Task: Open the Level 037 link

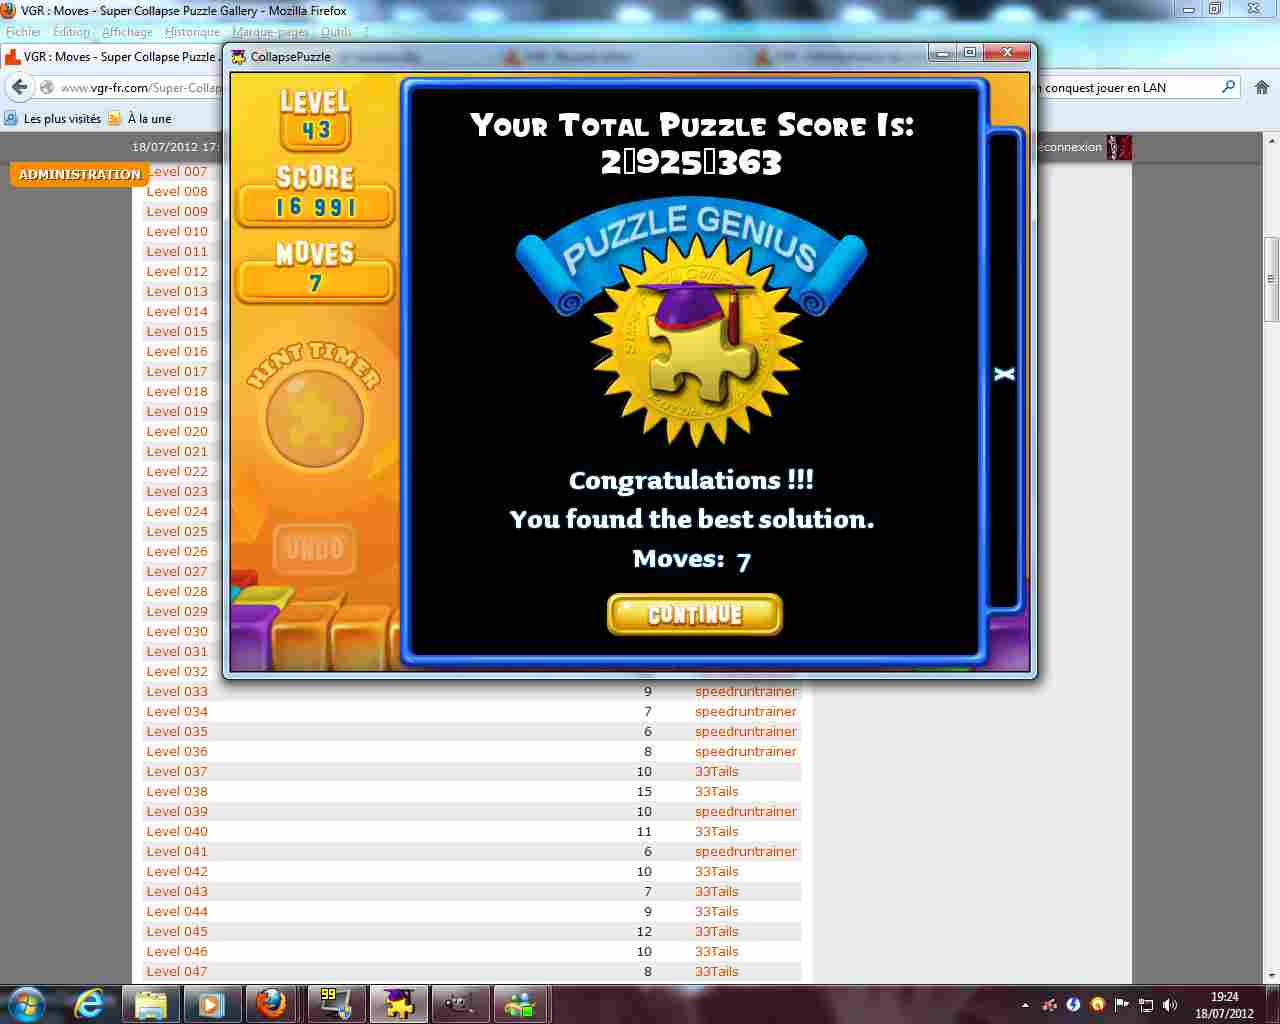Action: (x=177, y=771)
